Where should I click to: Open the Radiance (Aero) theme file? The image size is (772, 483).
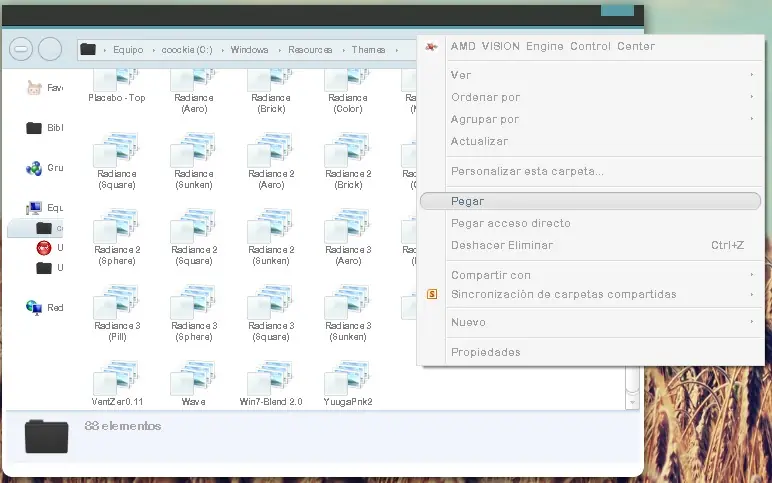[194, 91]
